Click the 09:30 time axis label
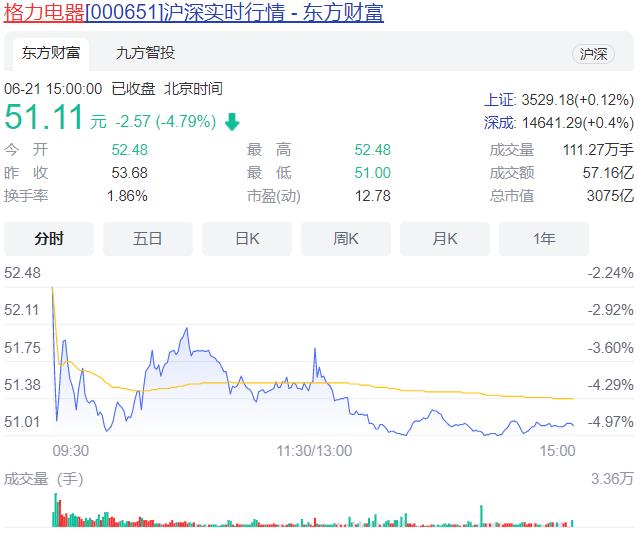Viewport: 642px width, 535px height. [71, 451]
